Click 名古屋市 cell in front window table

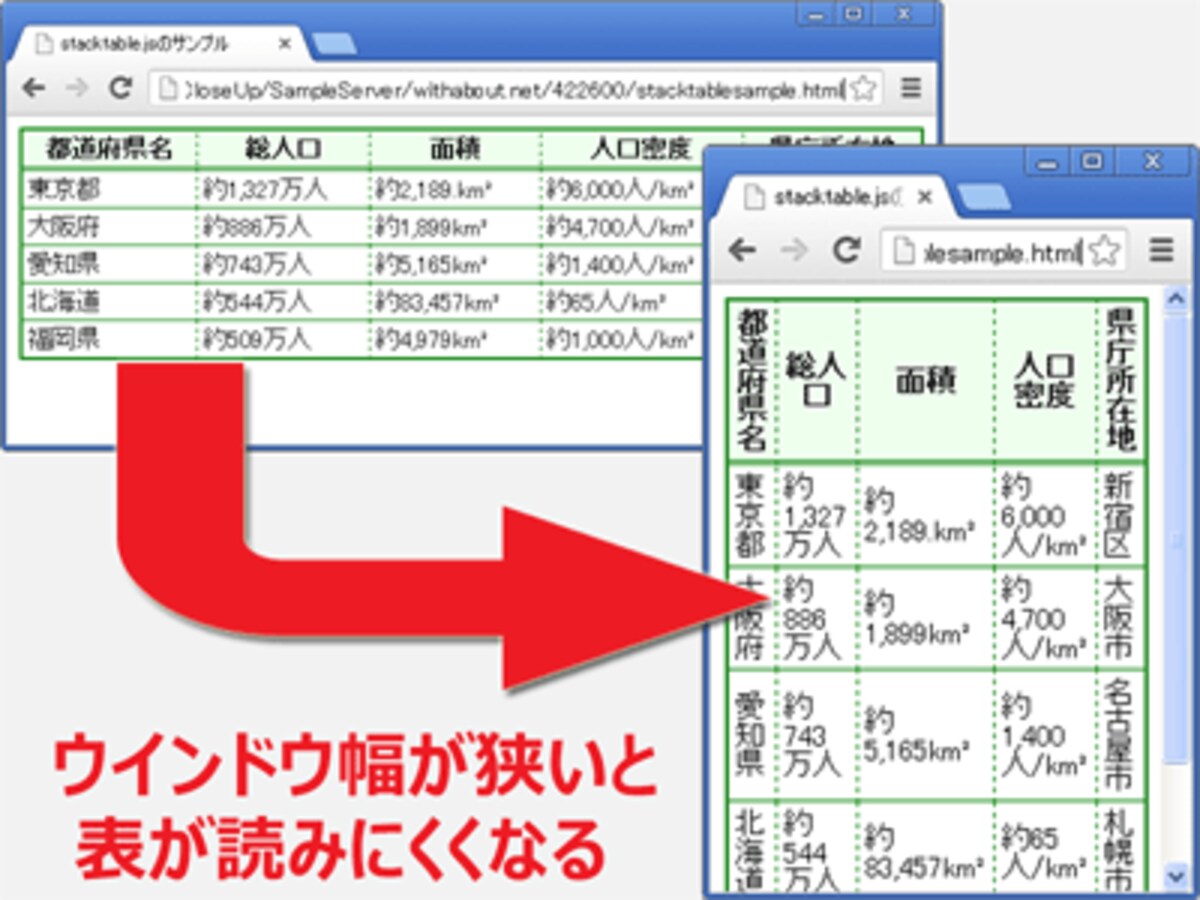point(1121,735)
